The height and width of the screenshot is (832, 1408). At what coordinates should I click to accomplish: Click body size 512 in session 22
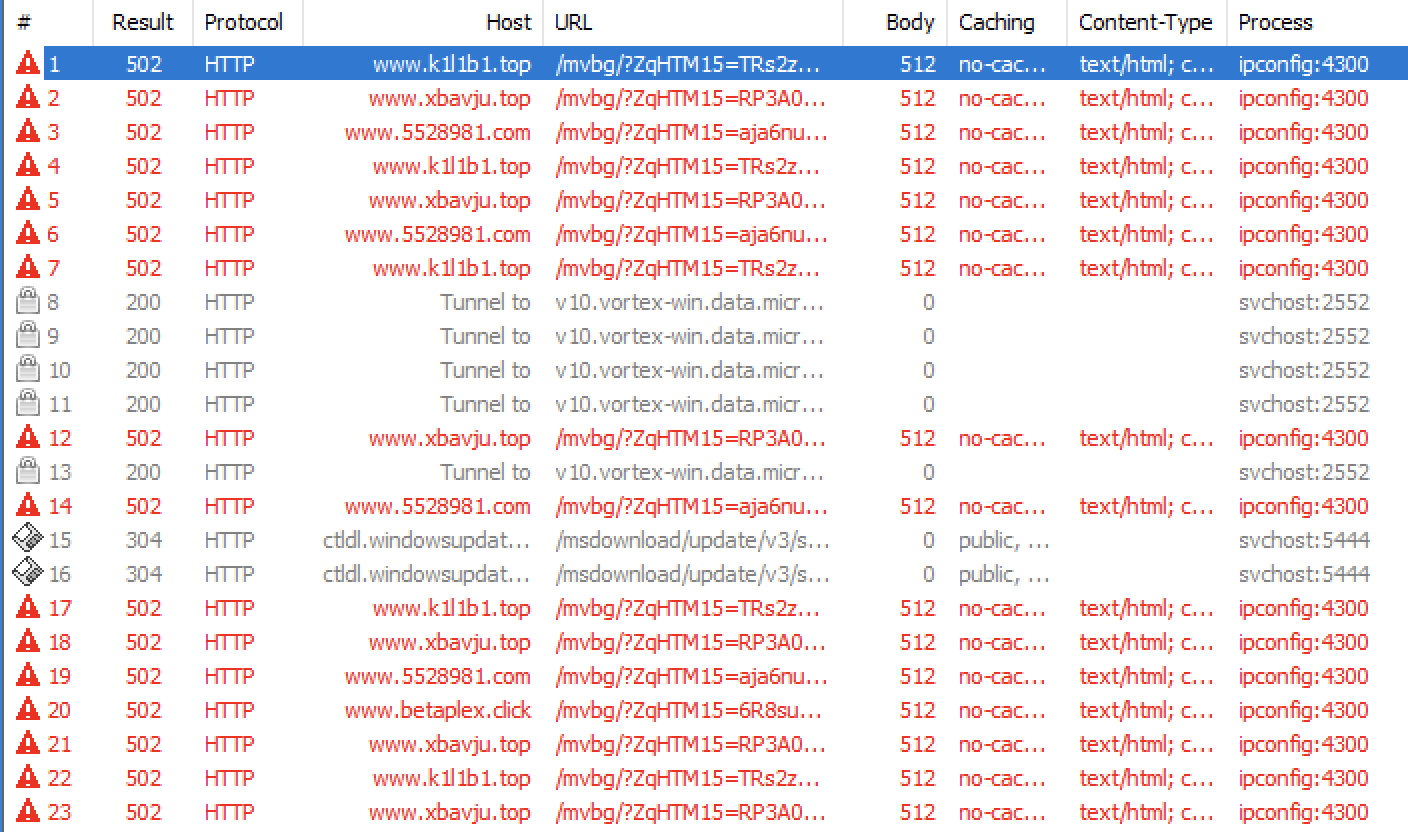(917, 778)
